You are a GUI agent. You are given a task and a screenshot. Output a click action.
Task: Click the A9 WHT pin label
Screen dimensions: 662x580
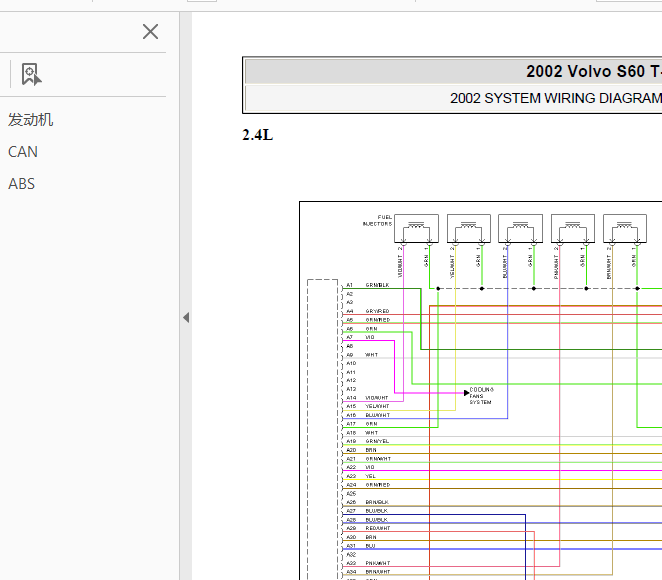362,355
